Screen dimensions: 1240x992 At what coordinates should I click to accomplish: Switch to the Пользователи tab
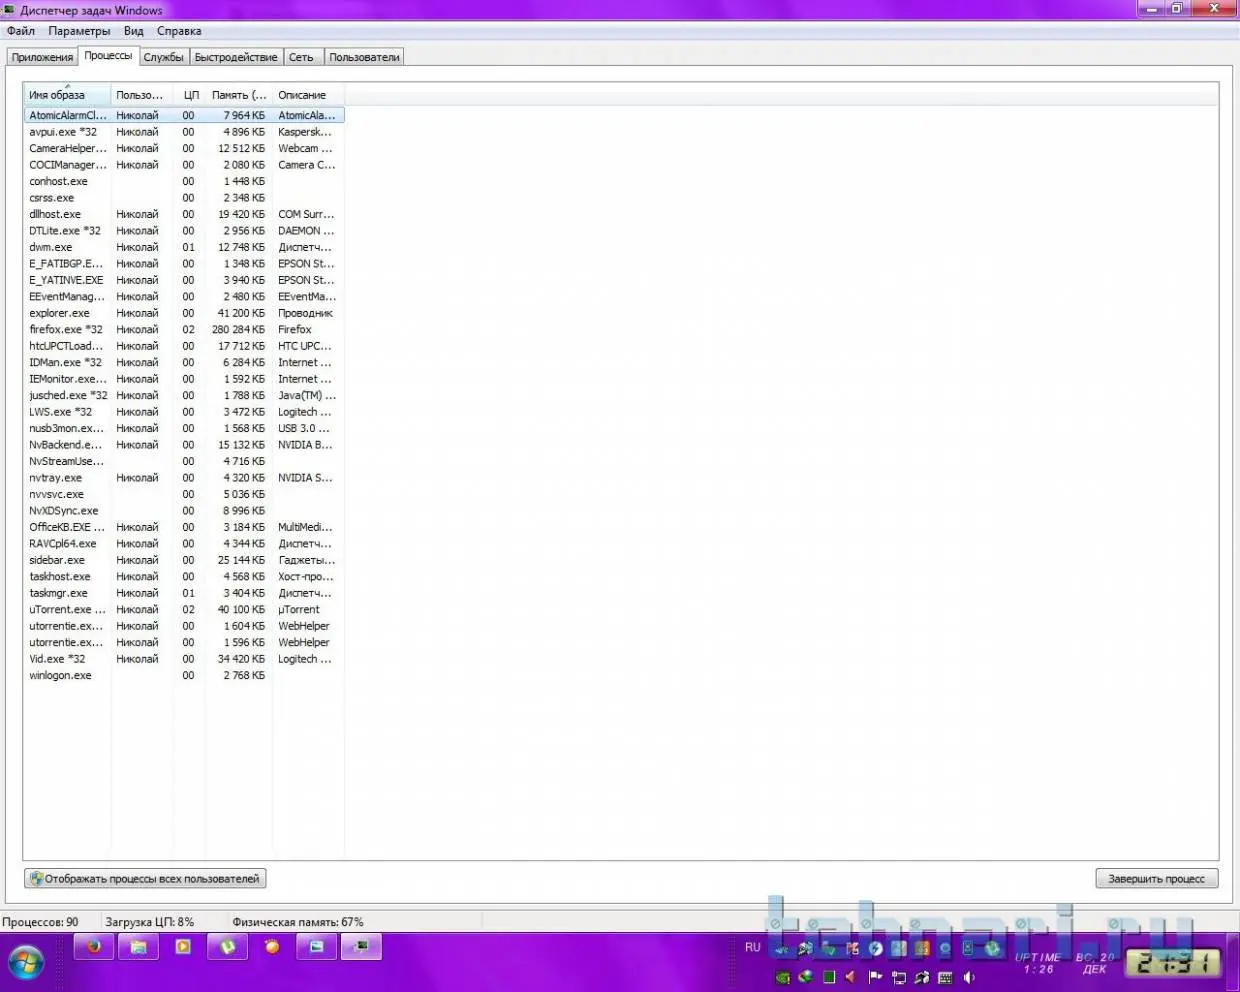(364, 57)
